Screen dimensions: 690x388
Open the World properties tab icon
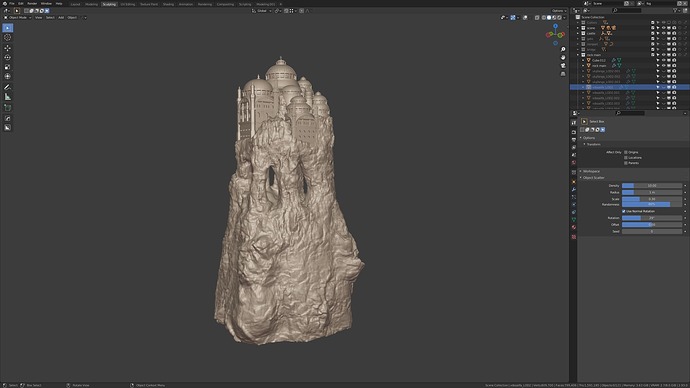(x=574, y=162)
